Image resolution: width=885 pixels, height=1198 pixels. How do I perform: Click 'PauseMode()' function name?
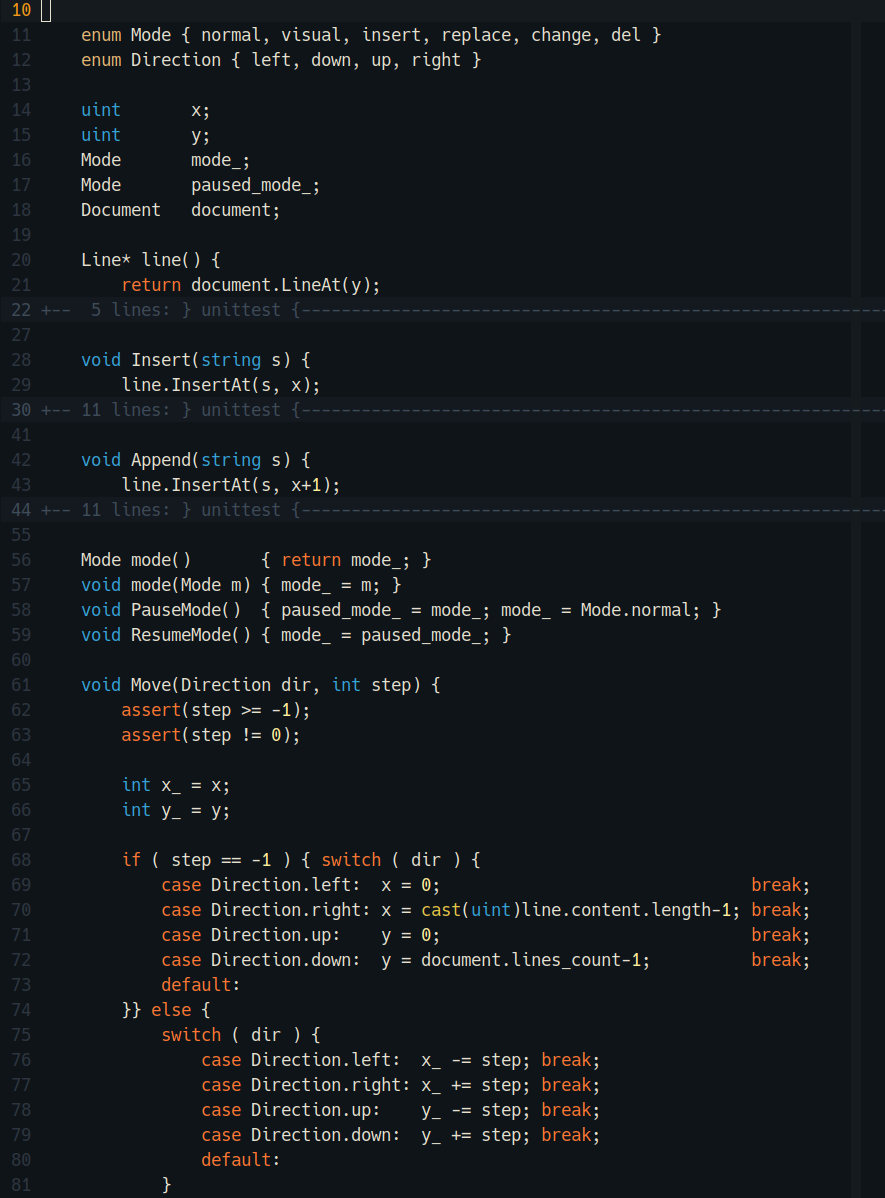pyautogui.click(x=186, y=610)
